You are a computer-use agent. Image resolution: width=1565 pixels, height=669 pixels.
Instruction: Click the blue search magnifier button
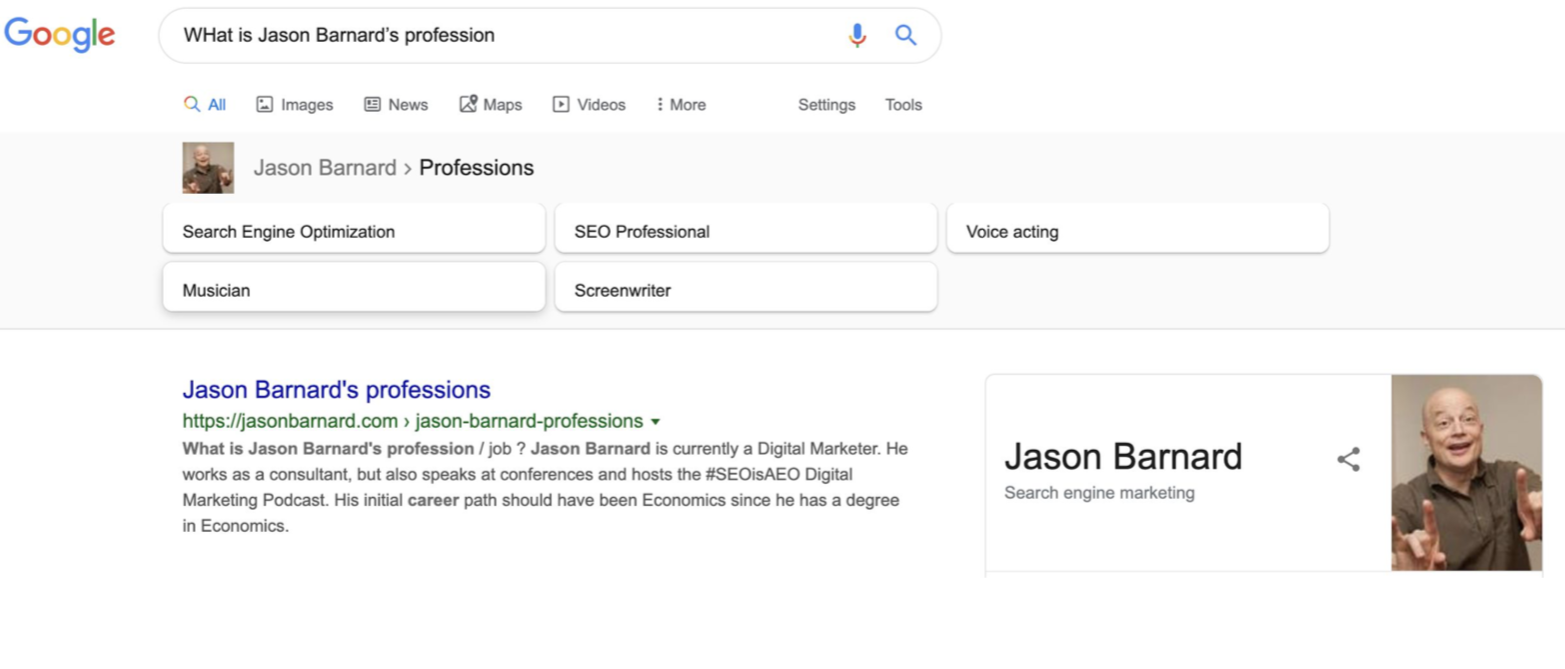tap(906, 35)
